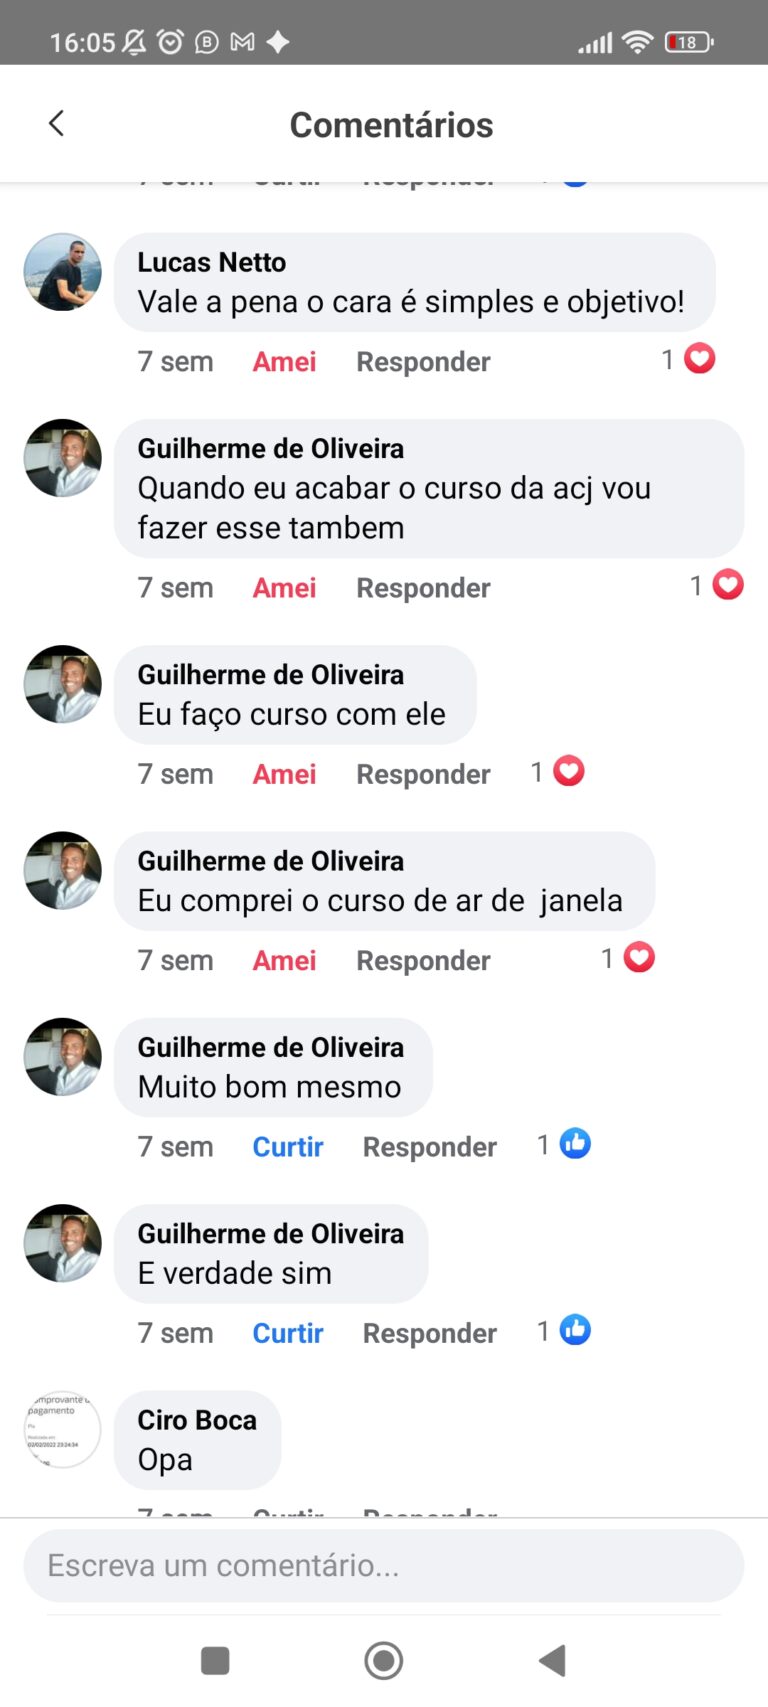Image resolution: width=768 pixels, height=1707 pixels.
Task: Toggle Curtir on "E verdade sim" comment
Action: [288, 1333]
